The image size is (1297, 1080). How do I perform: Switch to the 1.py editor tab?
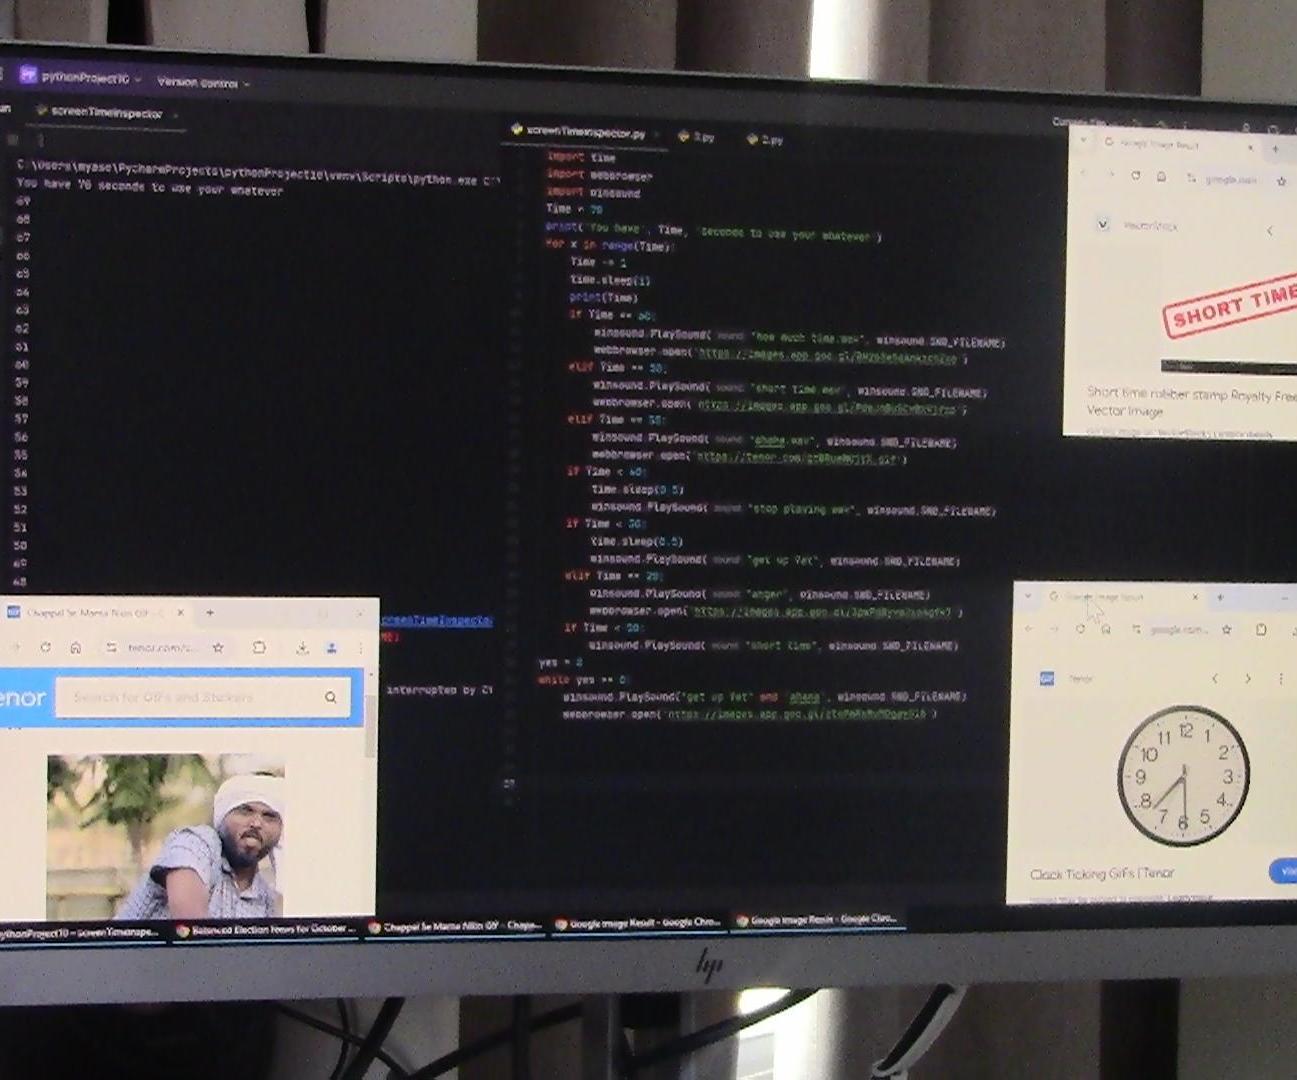pyautogui.click(x=703, y=138)
